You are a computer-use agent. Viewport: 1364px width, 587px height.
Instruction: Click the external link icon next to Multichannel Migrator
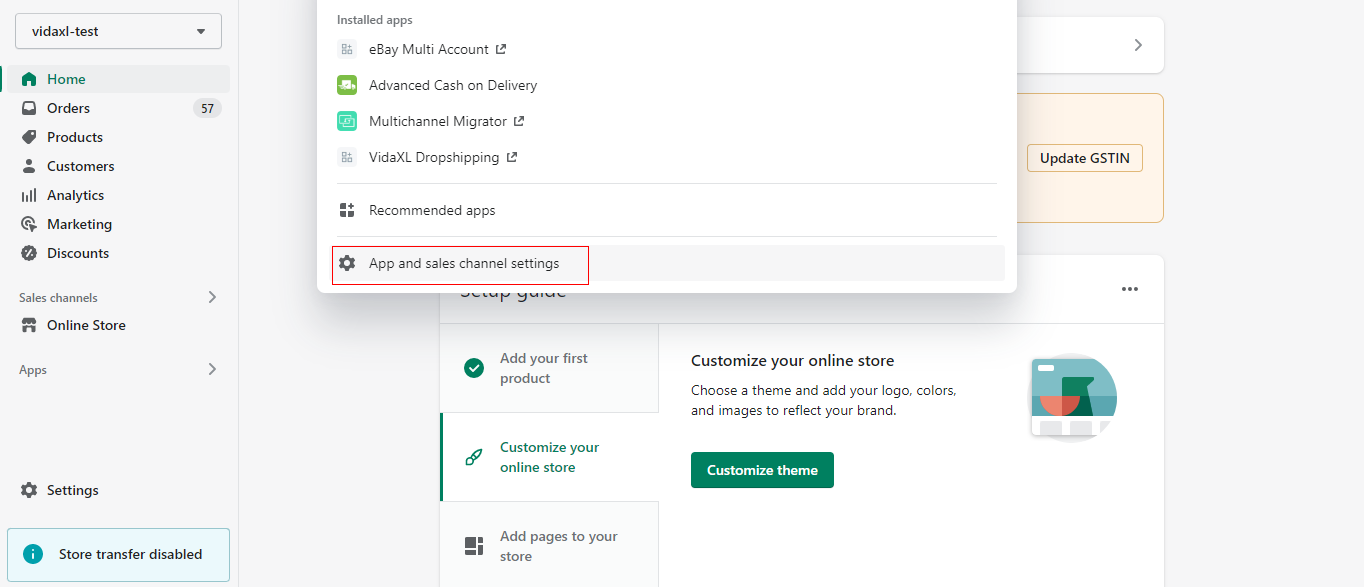[x=519, y=121]
